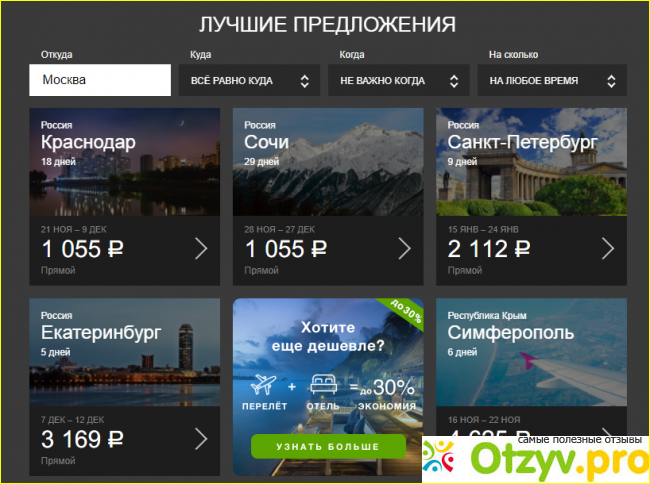Open the 'НА ЛЮБОЕ ВРЕМЯ' duration dropdown

(x=552, y=80)
